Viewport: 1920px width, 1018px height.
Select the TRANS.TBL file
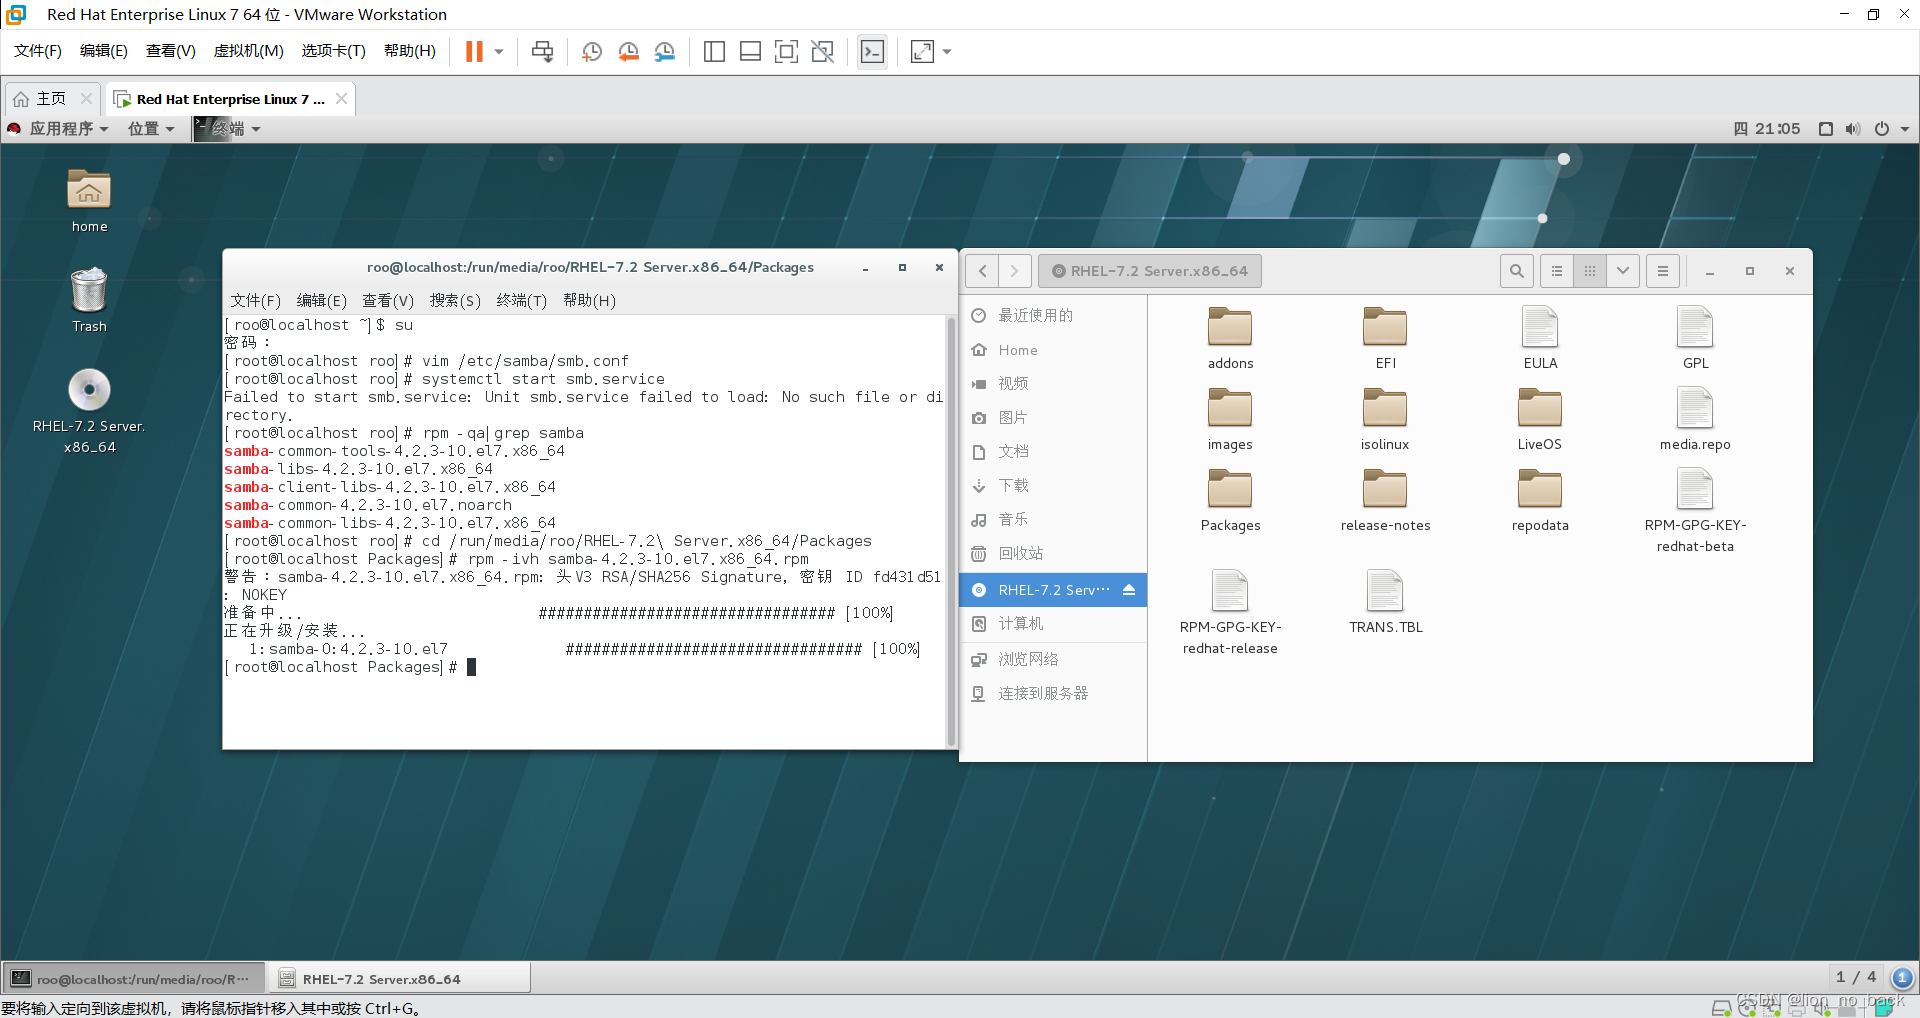click(1385, 602)
